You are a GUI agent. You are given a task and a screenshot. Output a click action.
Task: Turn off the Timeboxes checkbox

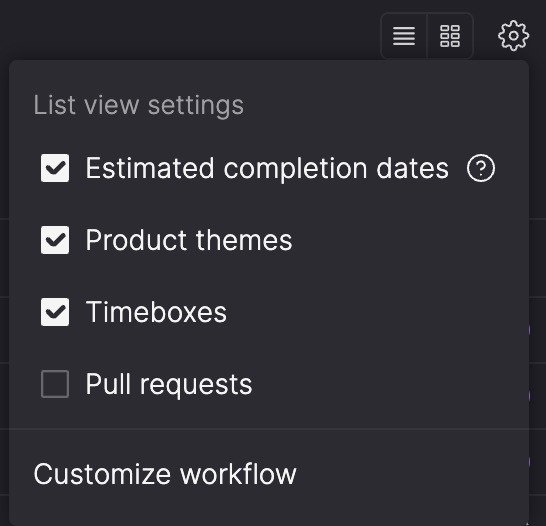(x=55, y=312)
